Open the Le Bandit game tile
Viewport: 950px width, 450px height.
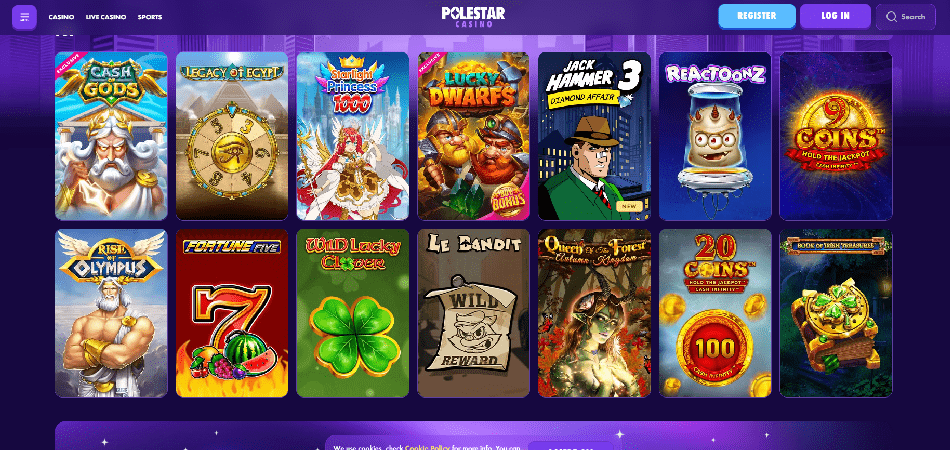(473, 313)
